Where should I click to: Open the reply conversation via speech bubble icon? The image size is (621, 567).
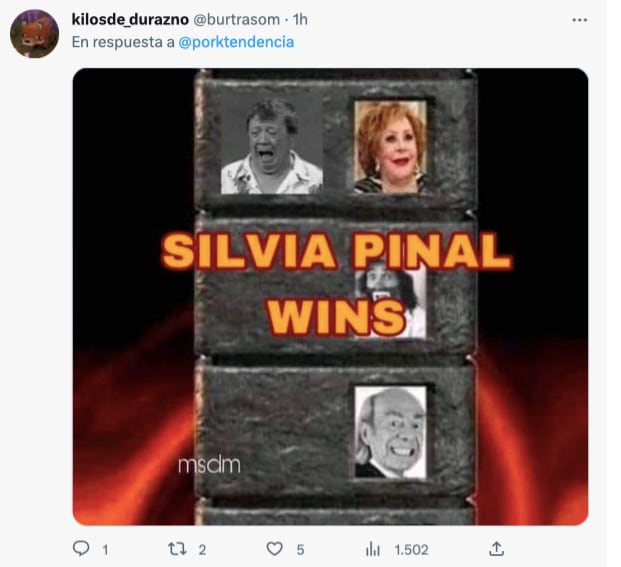pos(81,548)
